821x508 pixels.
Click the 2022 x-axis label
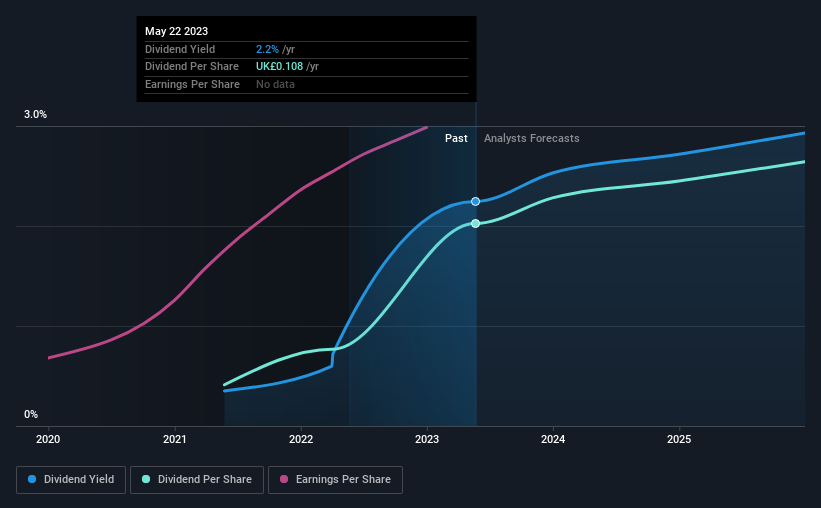click(x=301, y=439)
